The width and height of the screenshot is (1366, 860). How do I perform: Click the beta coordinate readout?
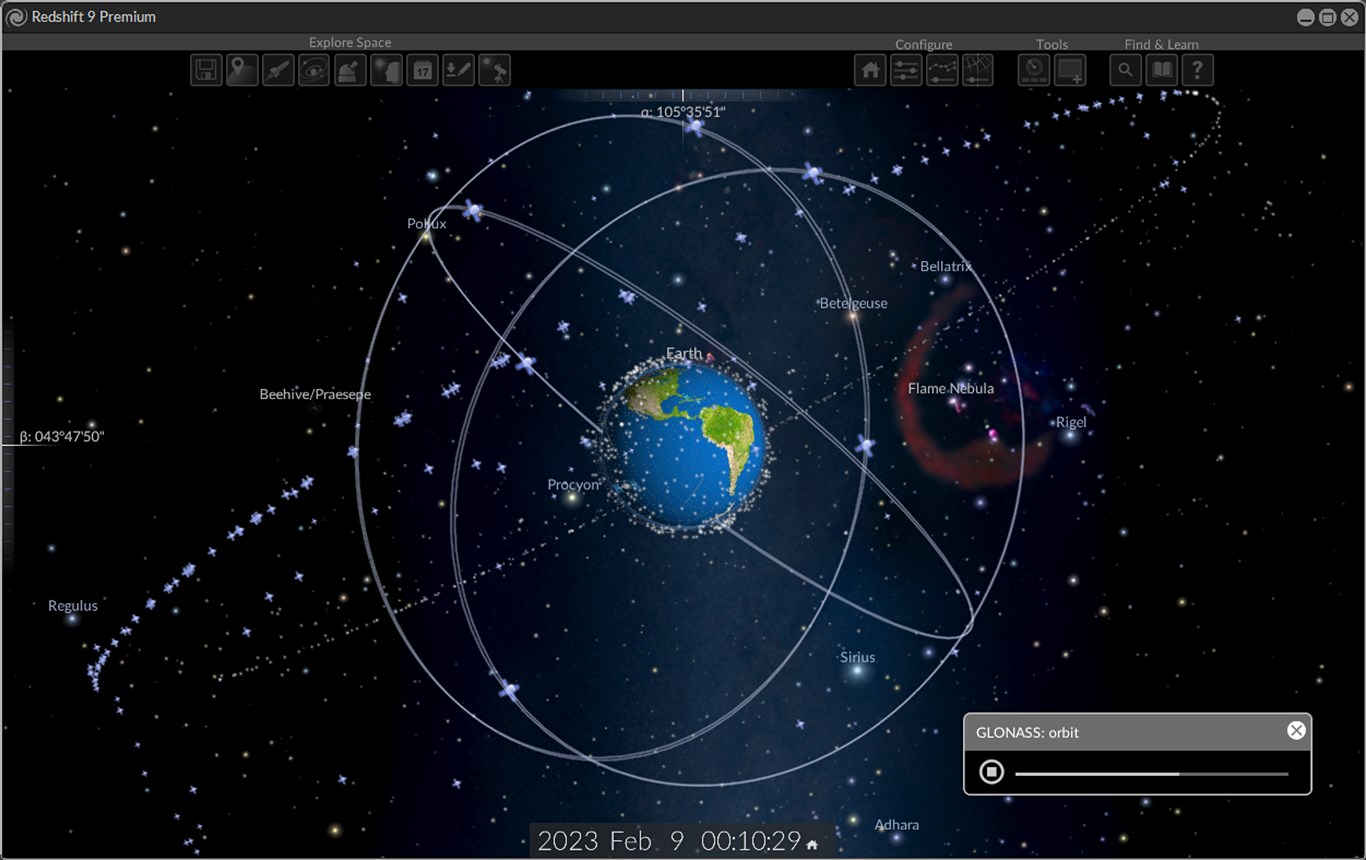(62, 437)
